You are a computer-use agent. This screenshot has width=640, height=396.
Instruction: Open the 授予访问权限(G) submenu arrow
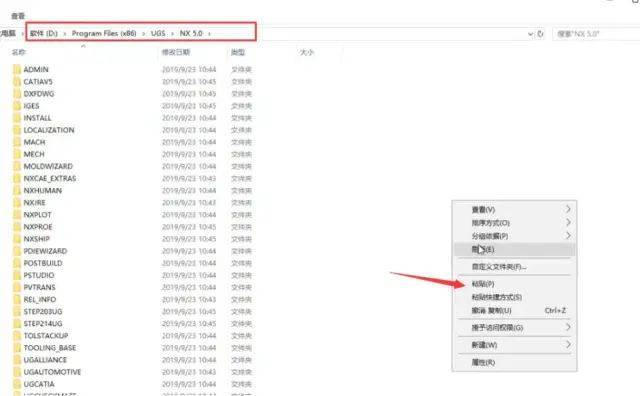[568, 327]
